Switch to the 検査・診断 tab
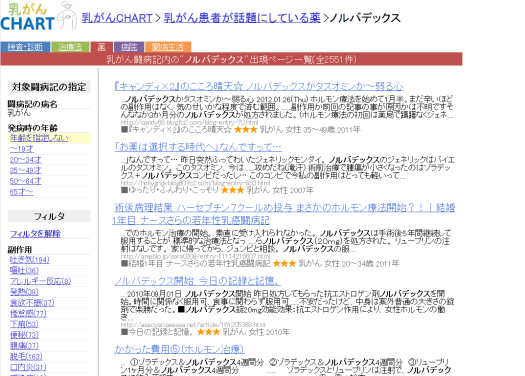This screenshot has width=525, height=376. (x=25, y=47)
